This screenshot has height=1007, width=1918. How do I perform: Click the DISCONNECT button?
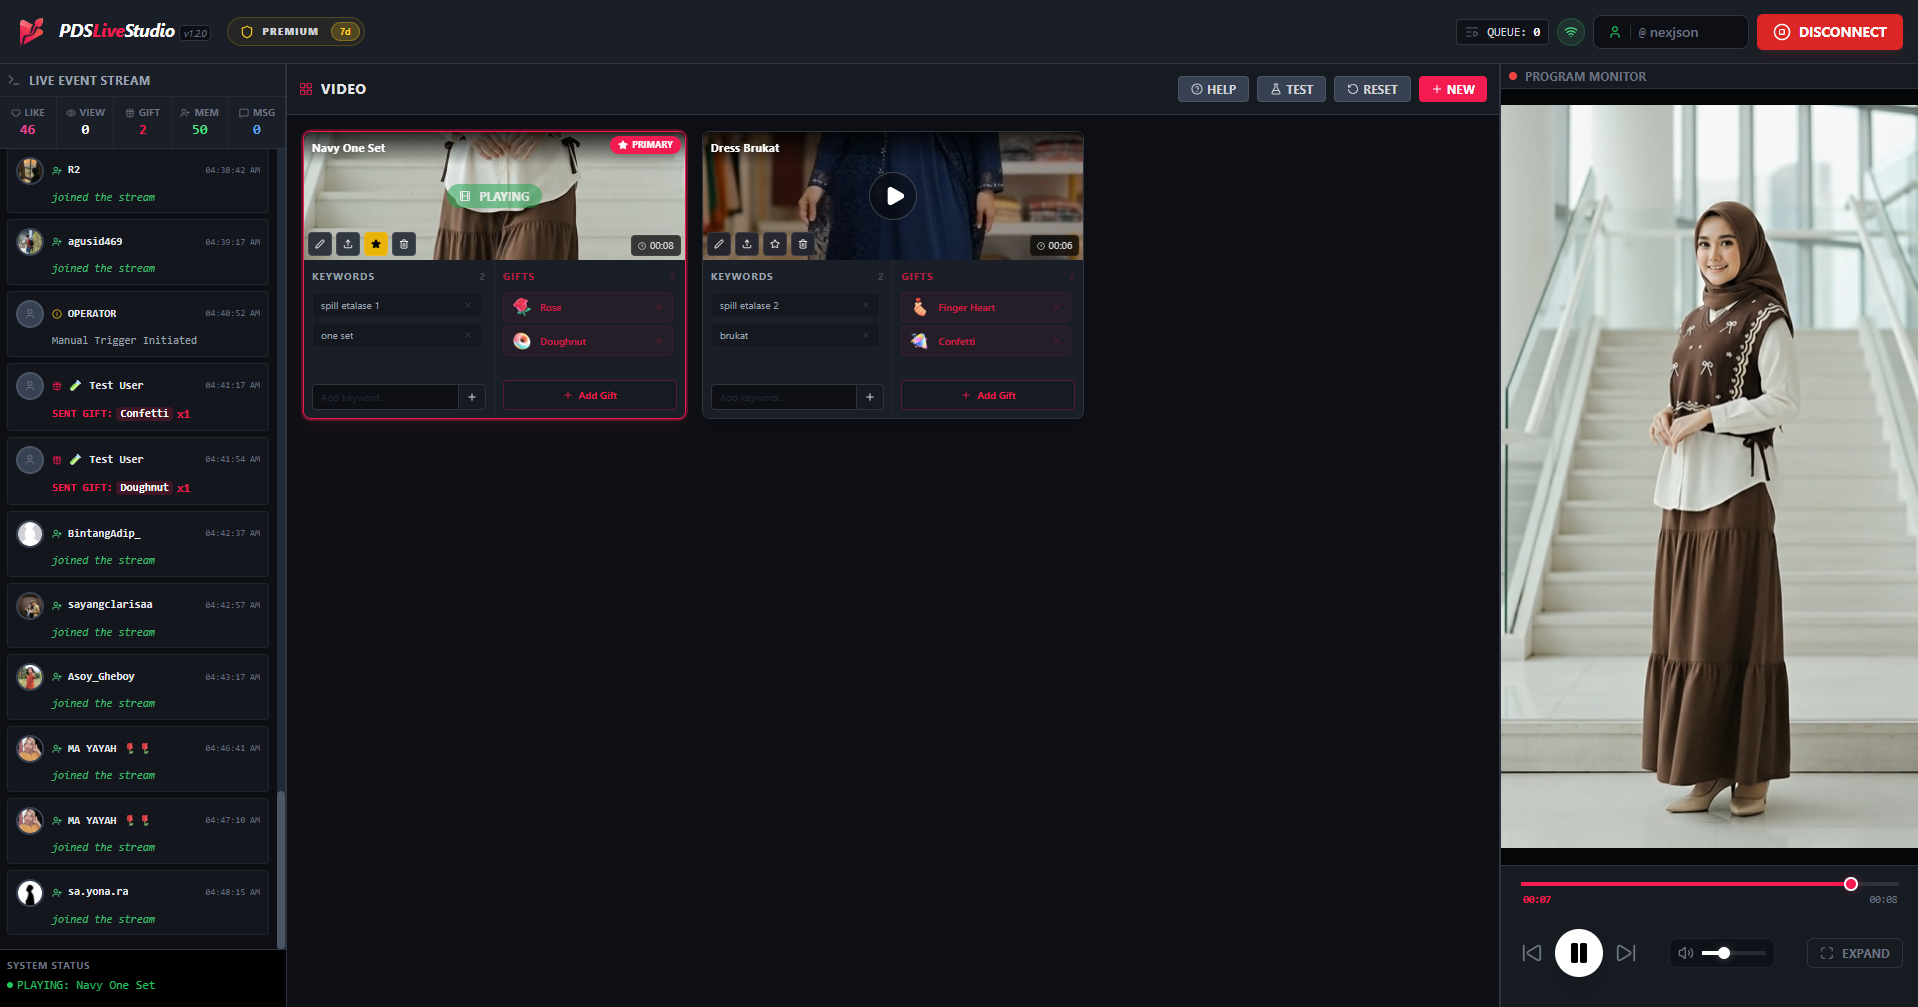tap(1829, 31)
